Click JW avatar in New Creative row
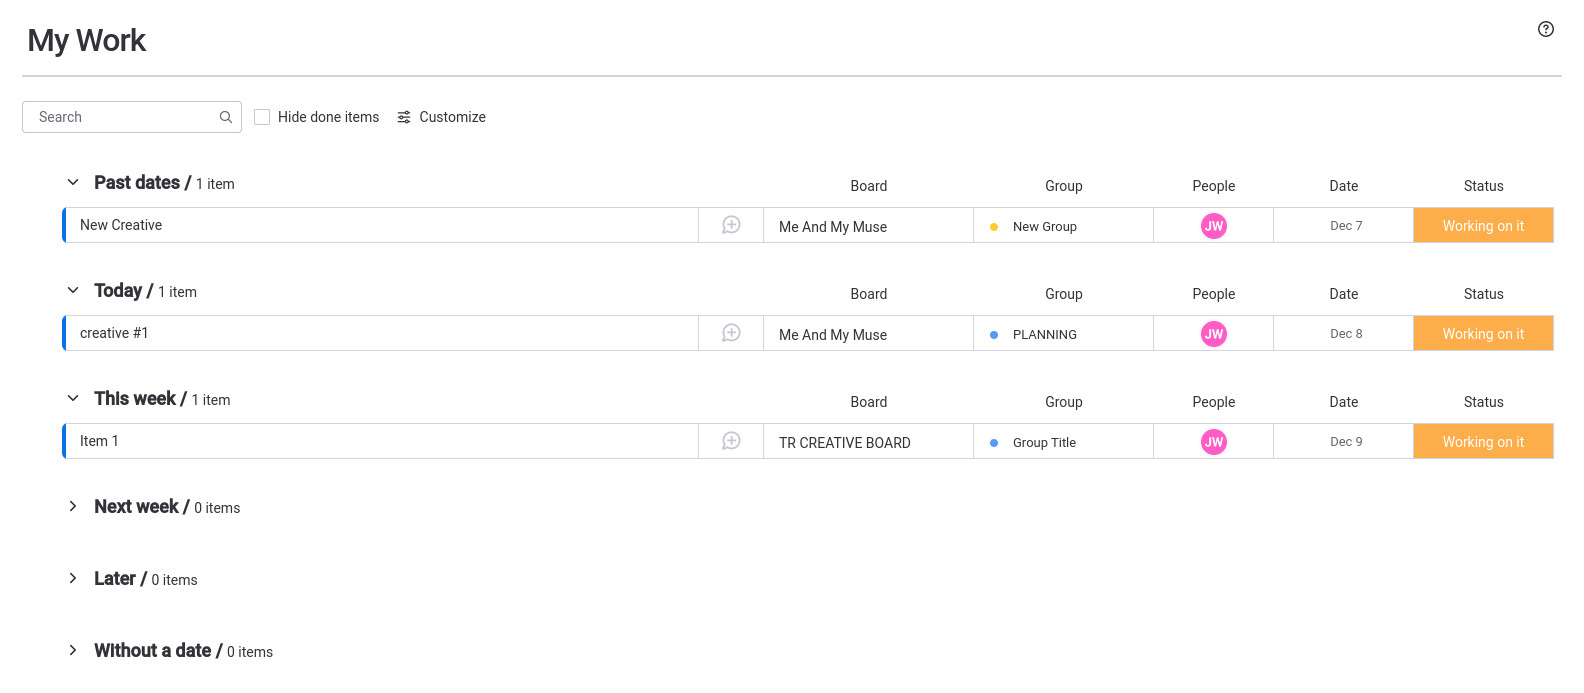The image size is (1584, 693). [1213, 226]
